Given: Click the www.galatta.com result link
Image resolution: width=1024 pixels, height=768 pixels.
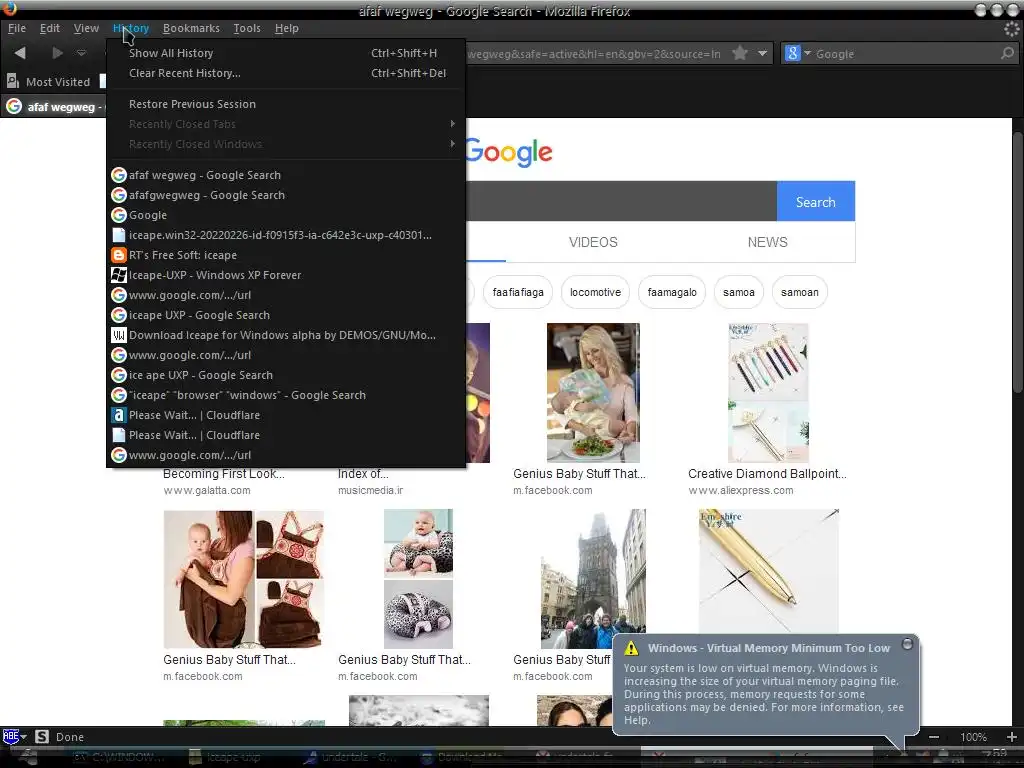Looking at the screenshot, I should (x=207, y=490).
